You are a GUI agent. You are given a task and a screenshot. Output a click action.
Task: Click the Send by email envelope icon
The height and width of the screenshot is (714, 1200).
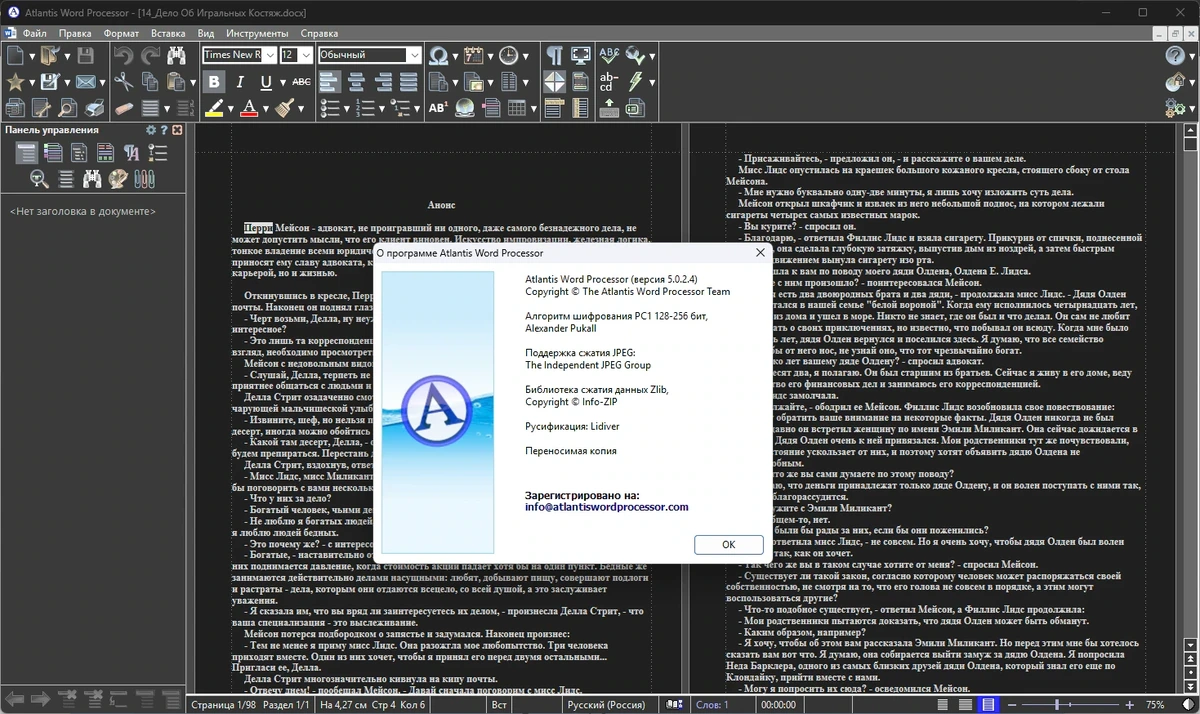point(84,82)
